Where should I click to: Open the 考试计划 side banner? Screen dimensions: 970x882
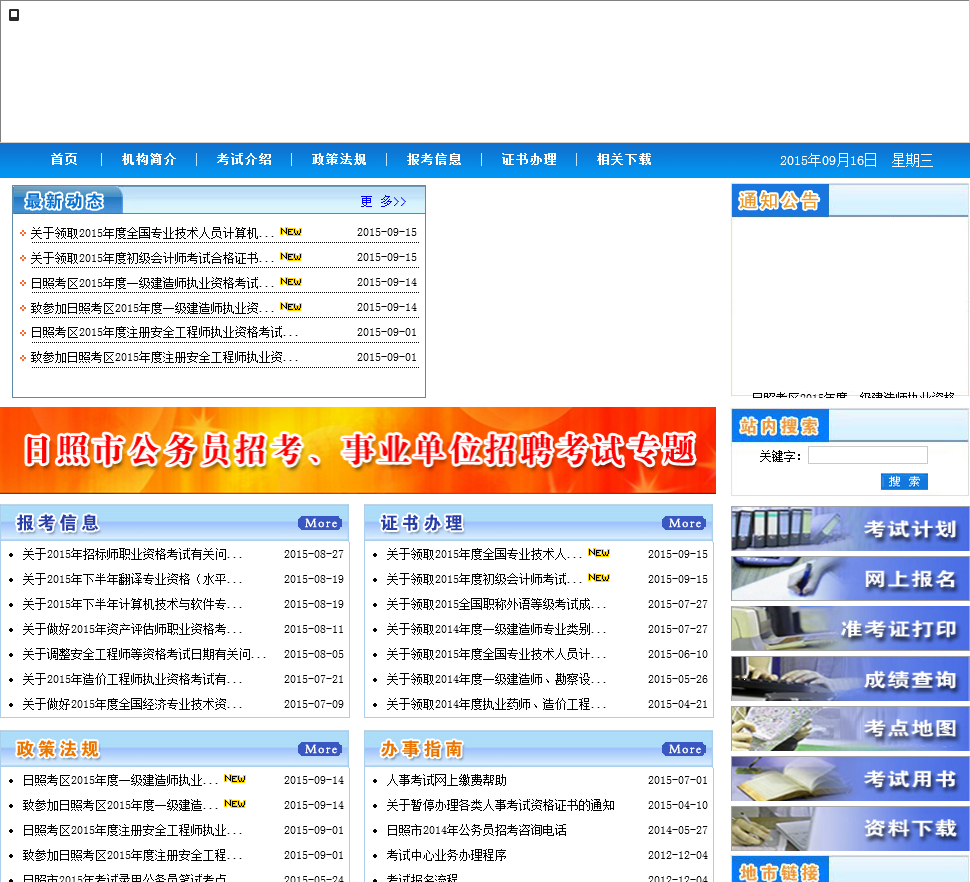point(850,529)
